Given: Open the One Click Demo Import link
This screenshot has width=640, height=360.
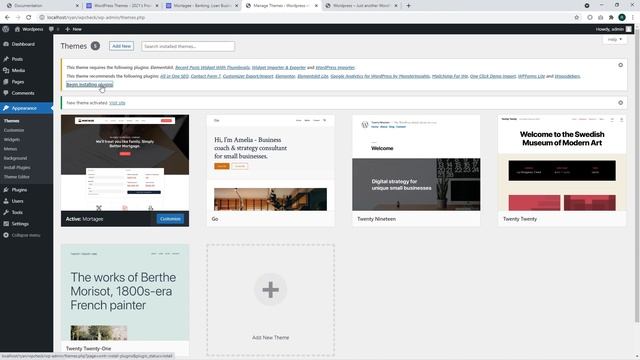Looking at the screenshot, I should [493, 76].
